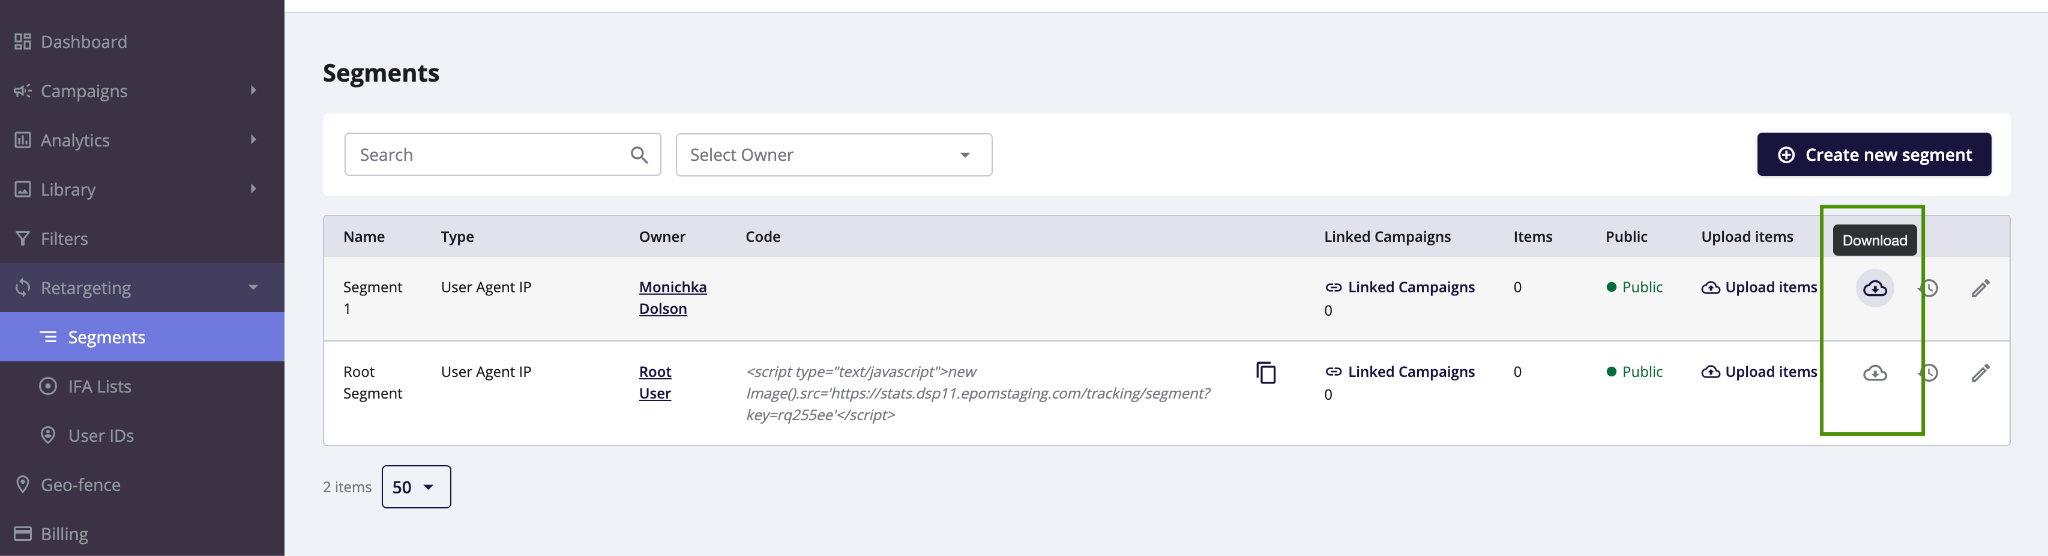Image resolution: width=2048 pixels, height=556 pixels.
Task: Click the Campaigns megaphone icon
Action: [22, 91]
